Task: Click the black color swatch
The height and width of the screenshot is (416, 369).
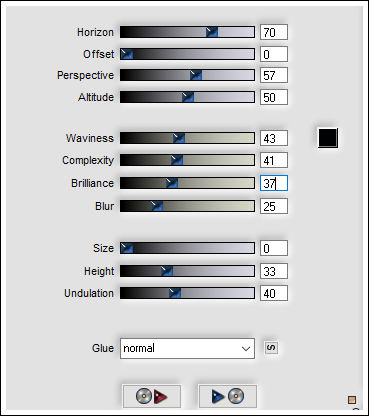Action: [x=328, y=138]
